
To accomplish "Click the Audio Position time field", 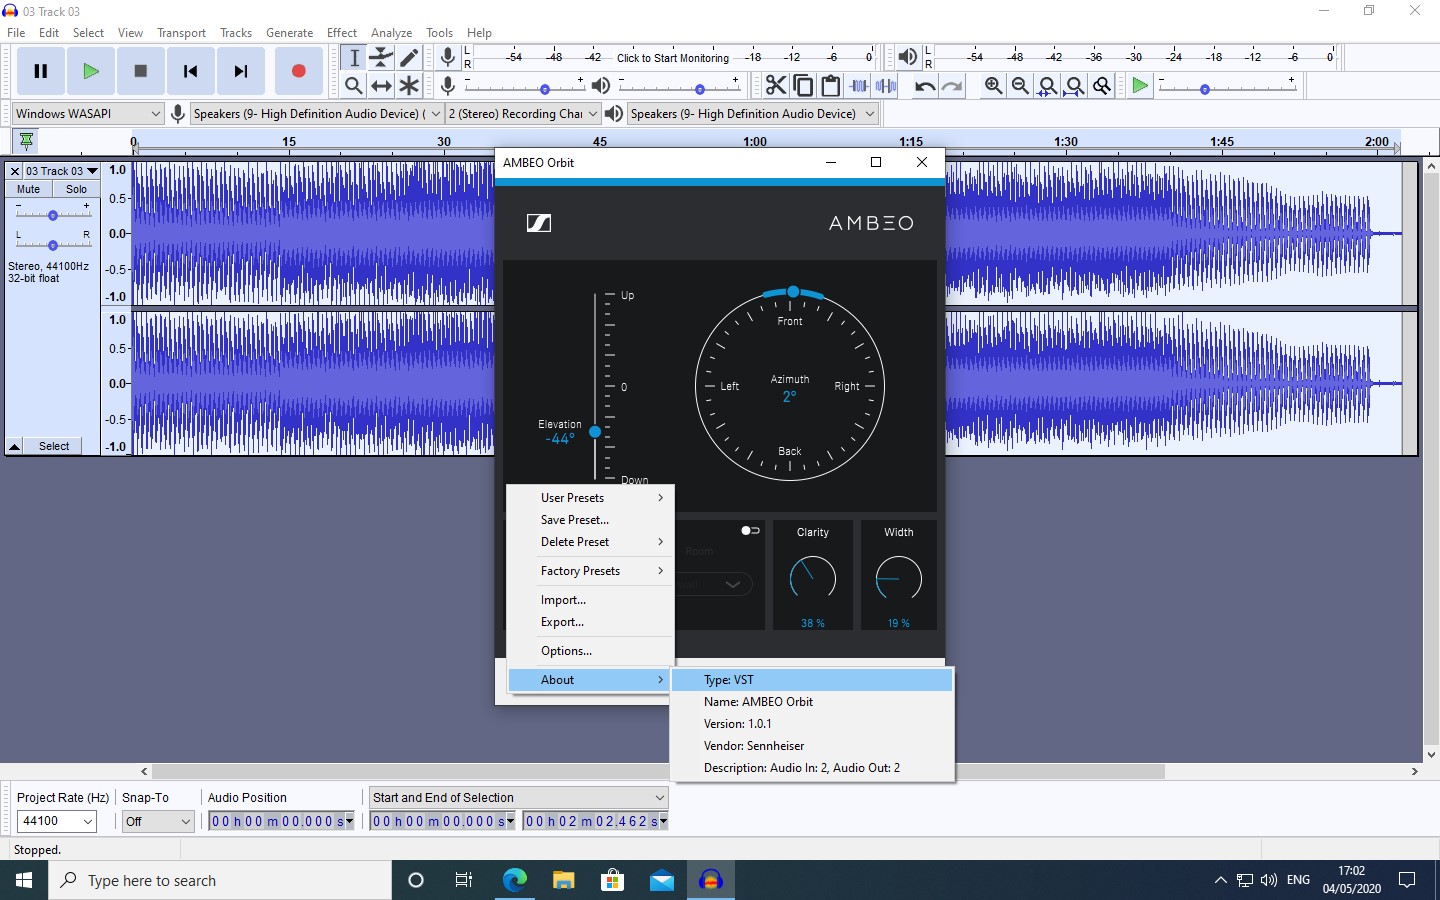I will click(281, 821).
